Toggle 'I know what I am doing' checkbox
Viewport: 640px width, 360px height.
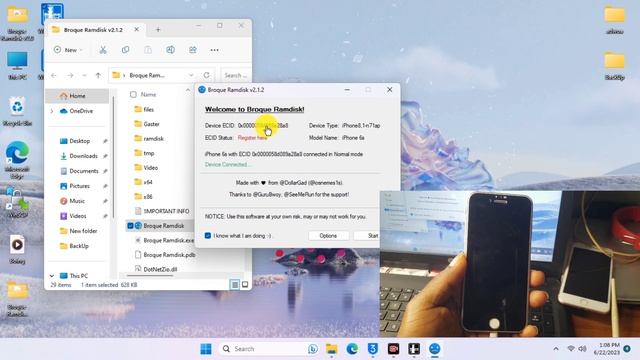208,236
